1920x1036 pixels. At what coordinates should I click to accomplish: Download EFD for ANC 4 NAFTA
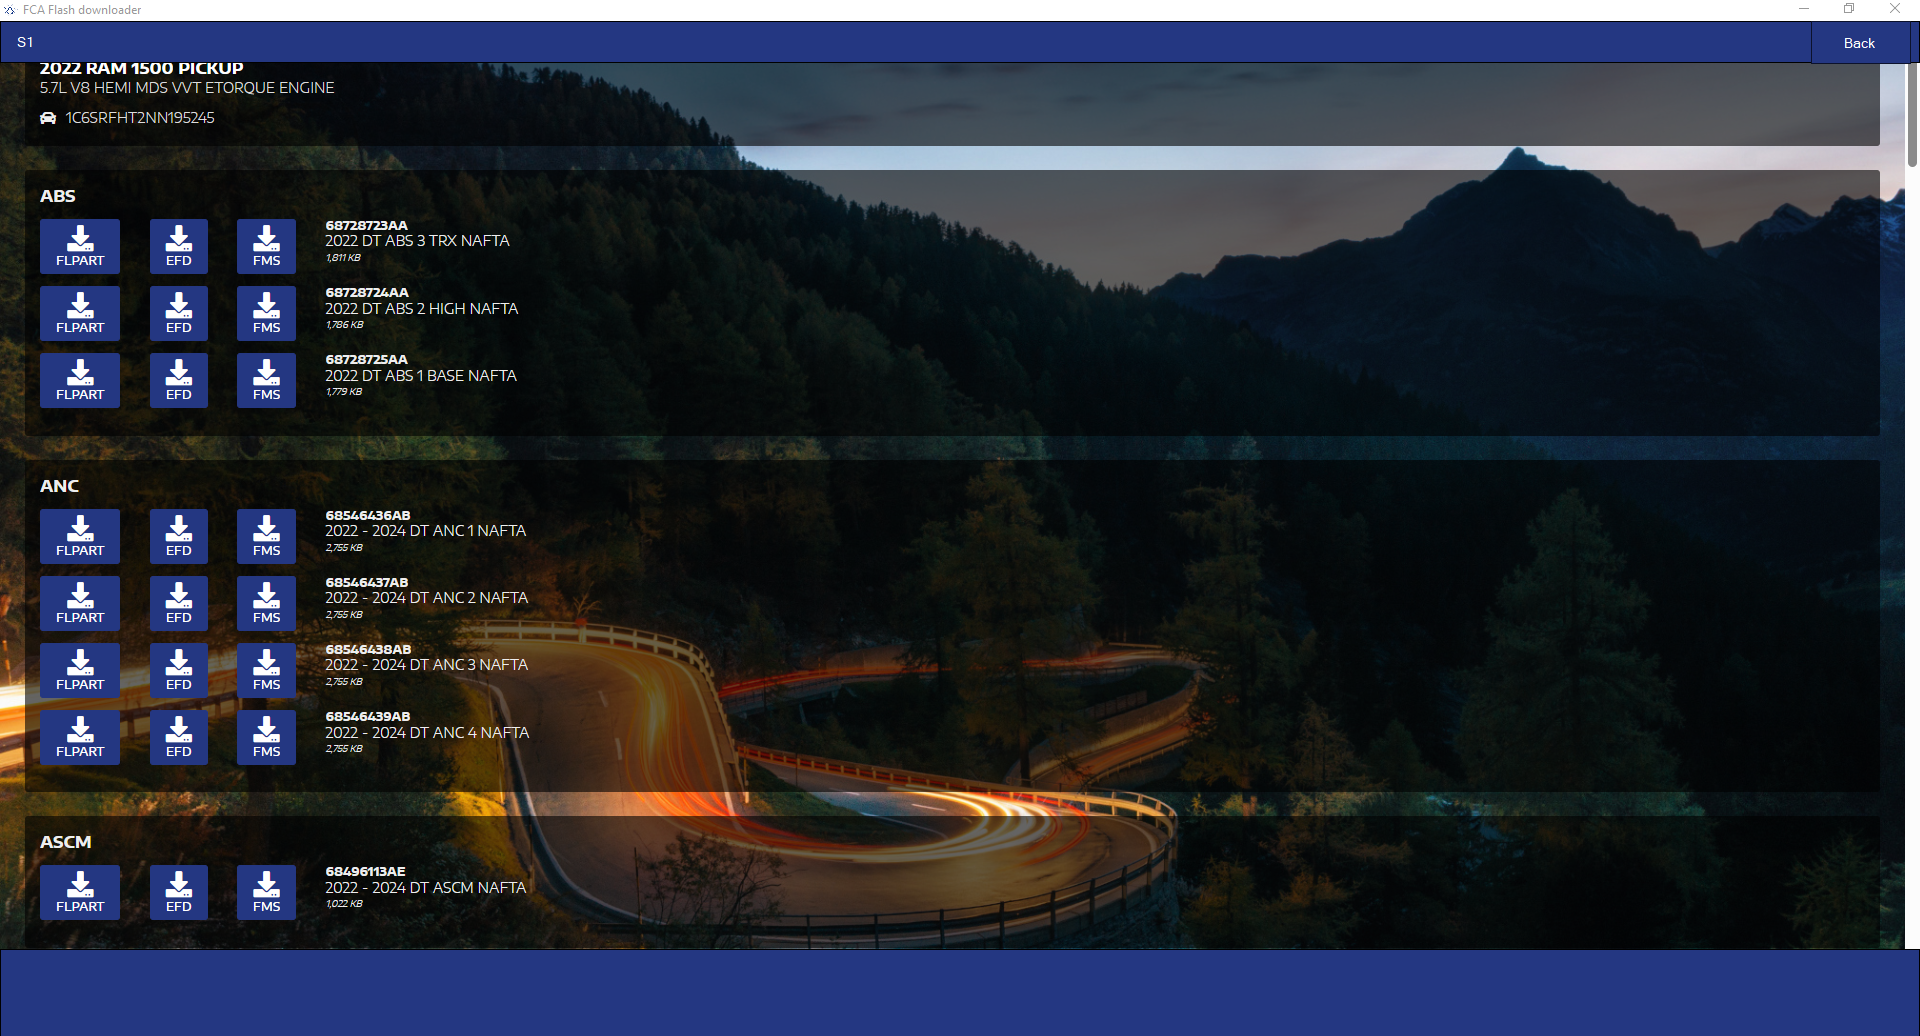[178, 737]
